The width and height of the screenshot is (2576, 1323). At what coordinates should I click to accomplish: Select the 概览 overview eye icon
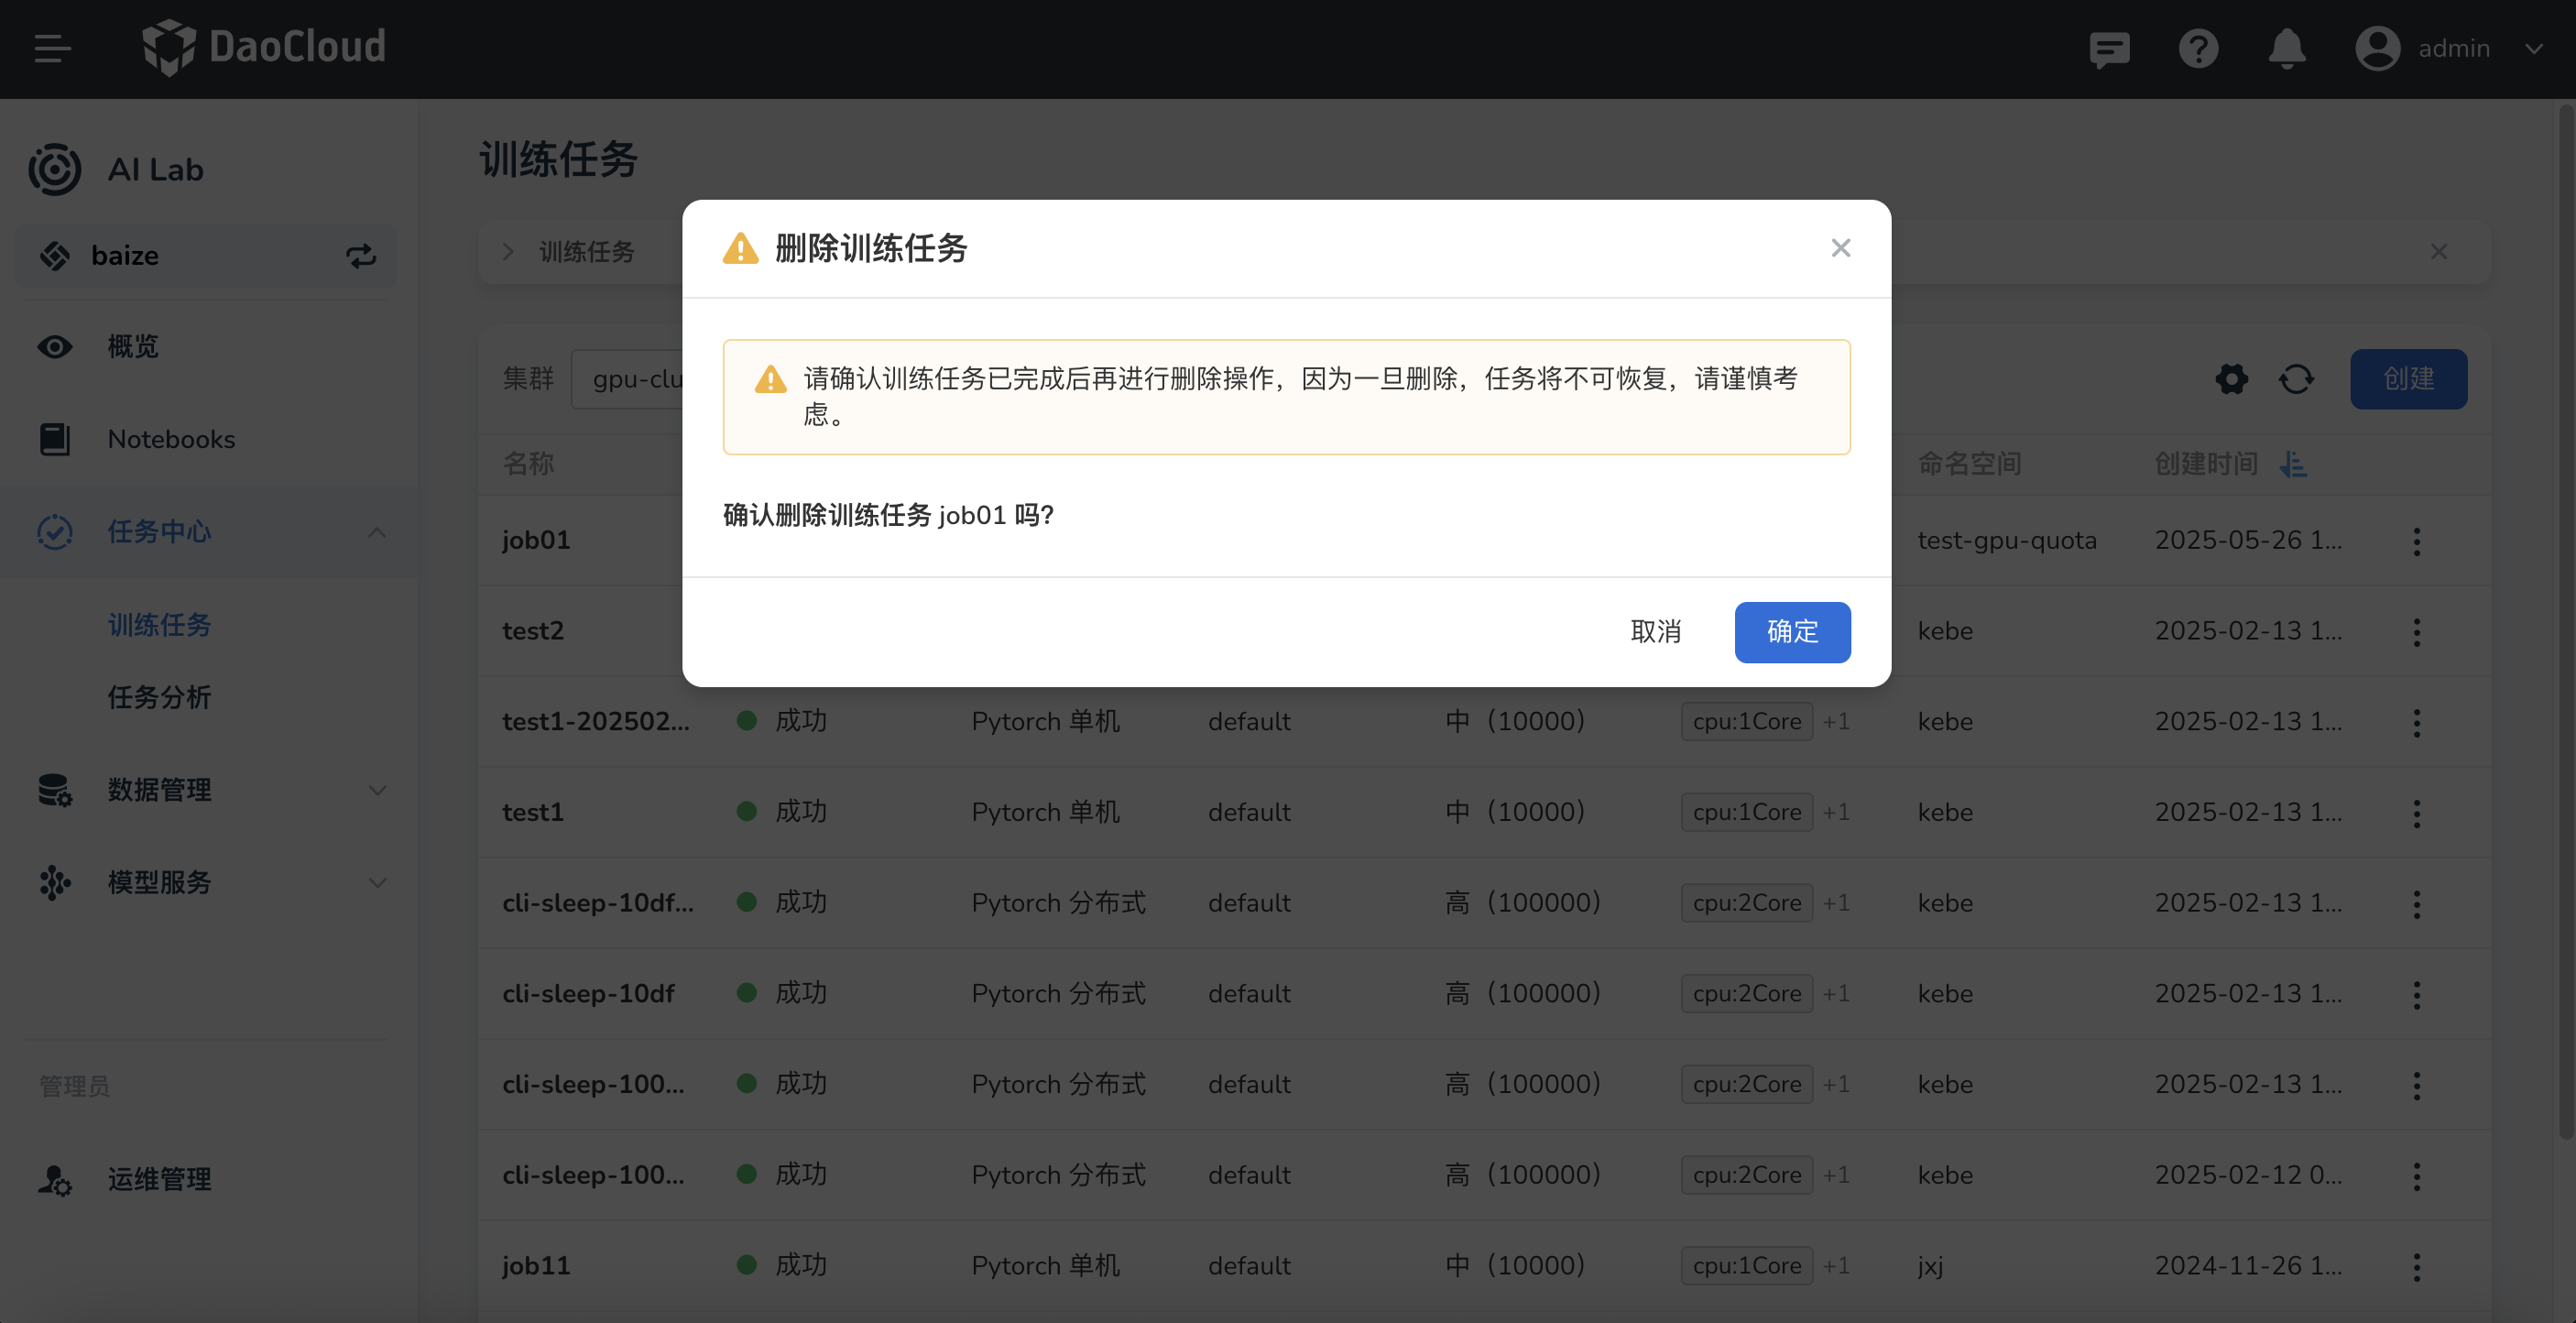tap(54, 346)
